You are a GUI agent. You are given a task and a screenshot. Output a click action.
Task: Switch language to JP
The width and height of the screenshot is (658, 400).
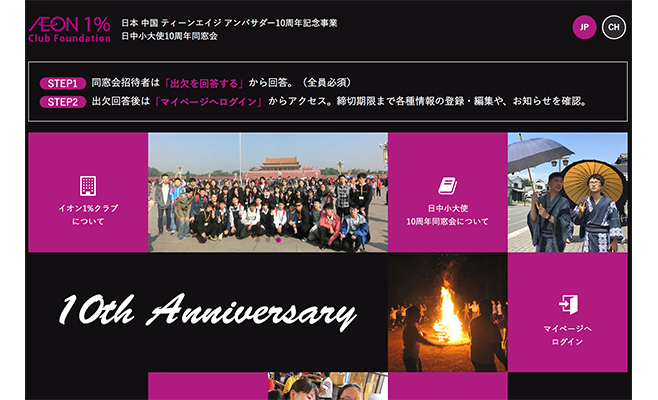click(x=584, y=27)
